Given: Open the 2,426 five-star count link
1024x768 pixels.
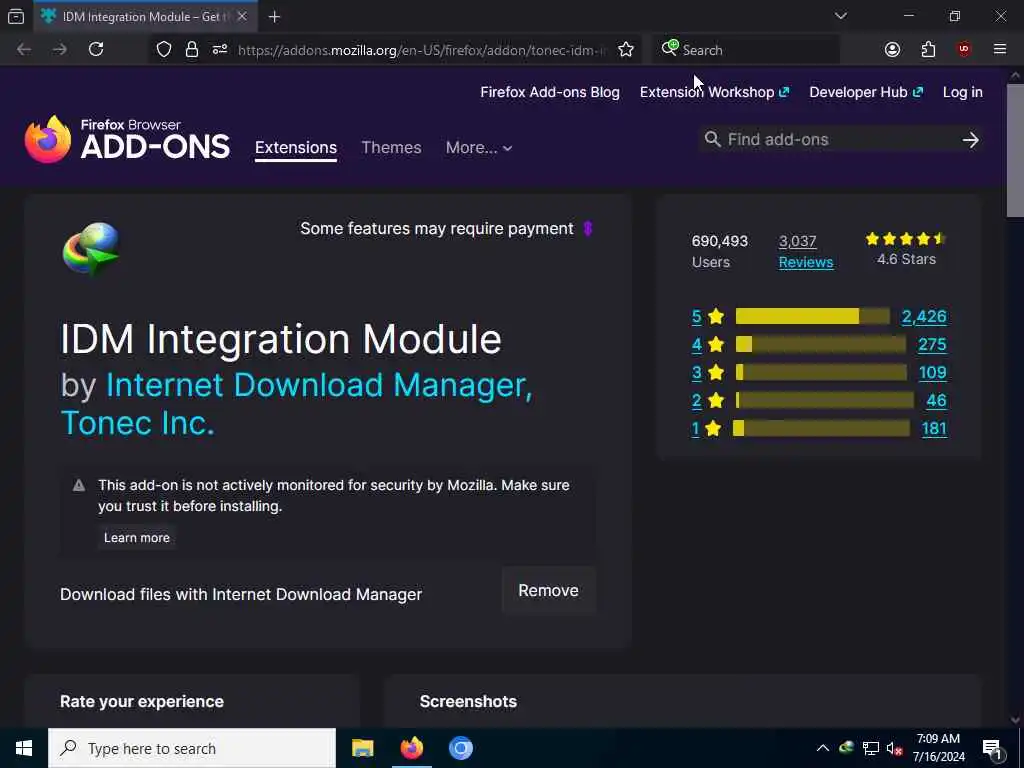Looking at the screenshot, I should (x=924, y=317).
